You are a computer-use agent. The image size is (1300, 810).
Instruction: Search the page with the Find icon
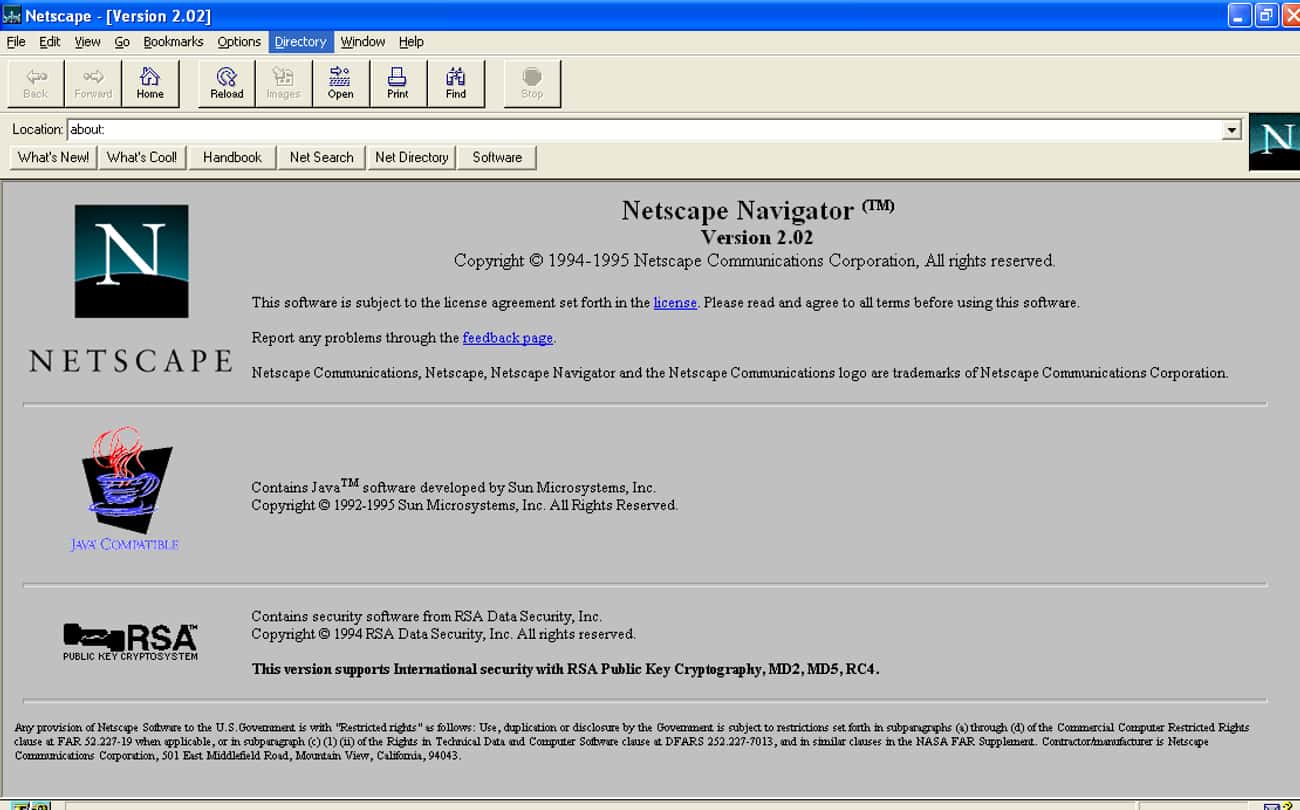(455, 82)
